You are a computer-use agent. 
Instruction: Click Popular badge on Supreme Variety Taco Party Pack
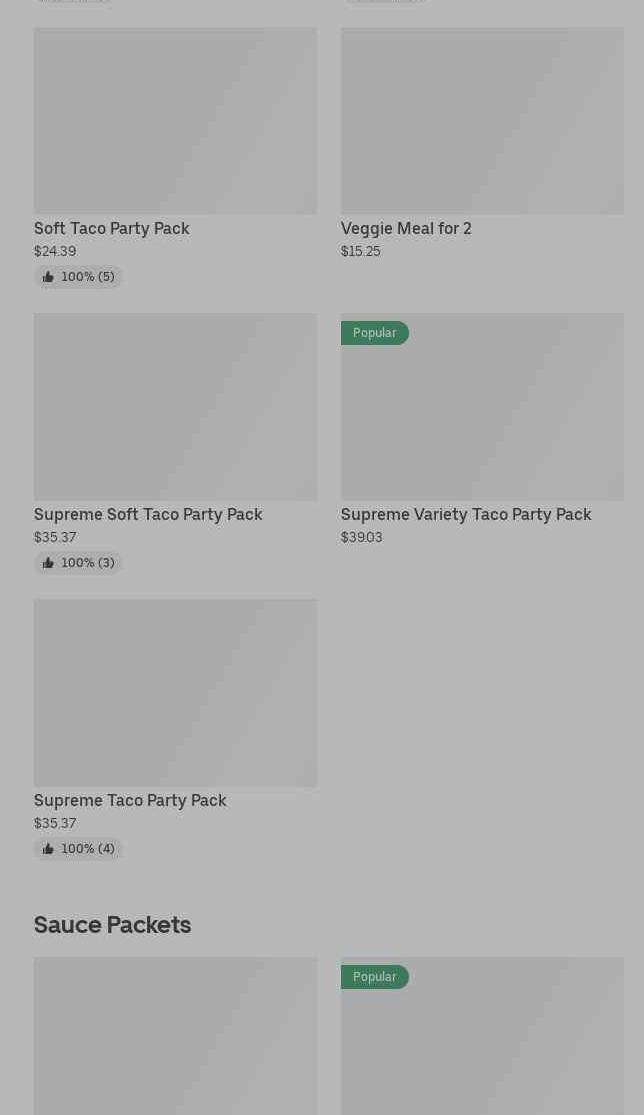pos(374,333)
